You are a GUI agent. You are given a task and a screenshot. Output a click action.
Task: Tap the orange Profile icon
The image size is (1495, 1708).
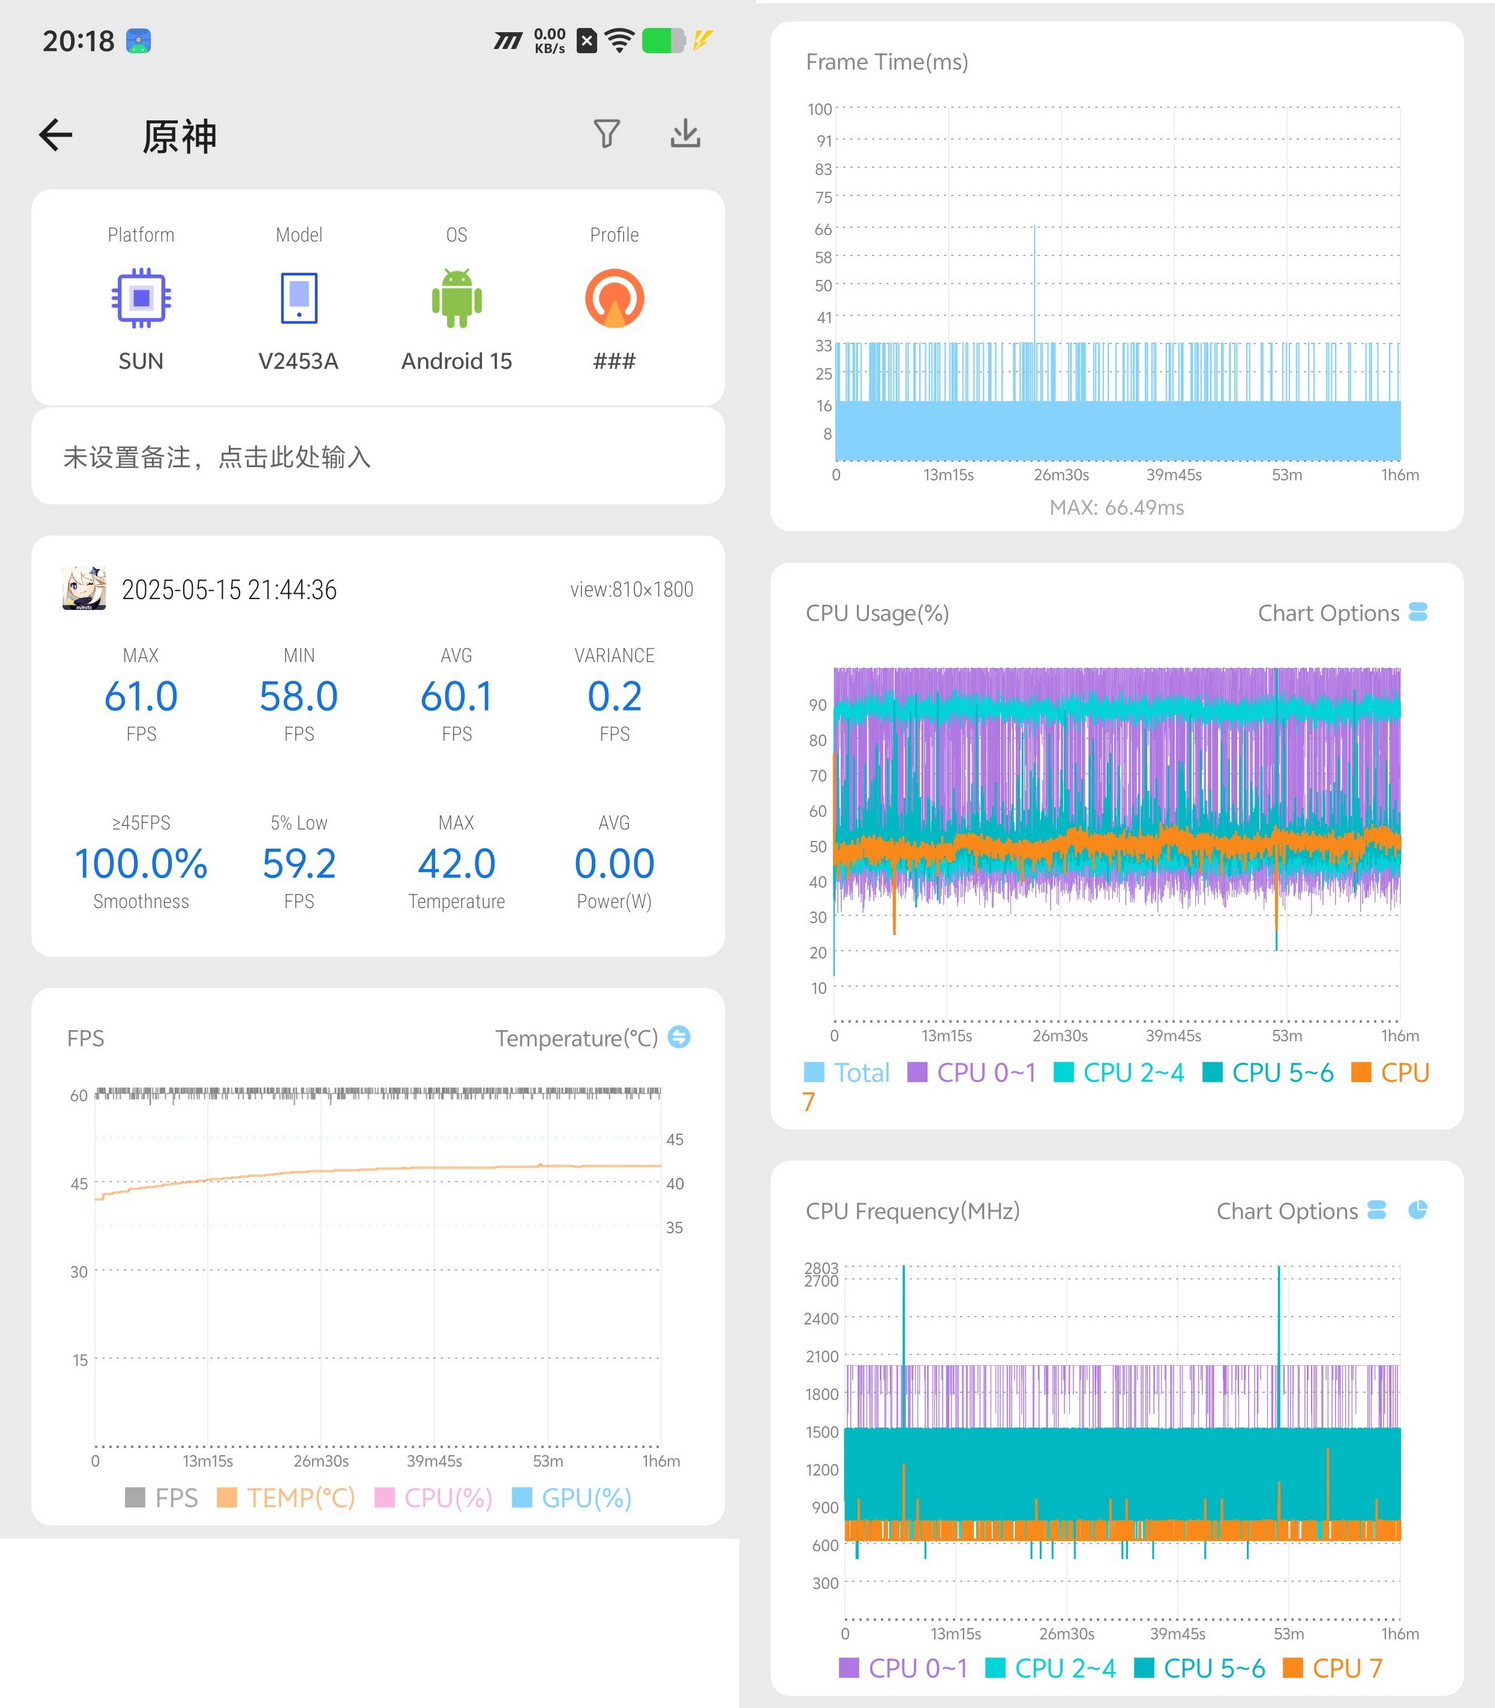click(x=614, y=298)
